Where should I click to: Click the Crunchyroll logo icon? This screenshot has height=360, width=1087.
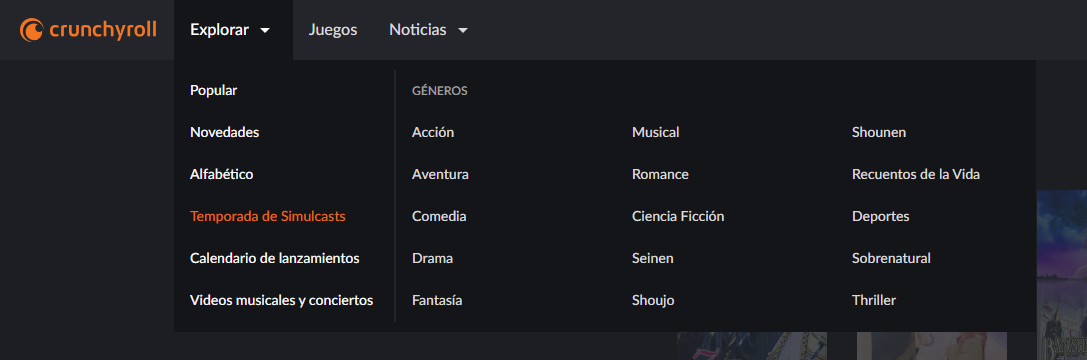(32, 30)
